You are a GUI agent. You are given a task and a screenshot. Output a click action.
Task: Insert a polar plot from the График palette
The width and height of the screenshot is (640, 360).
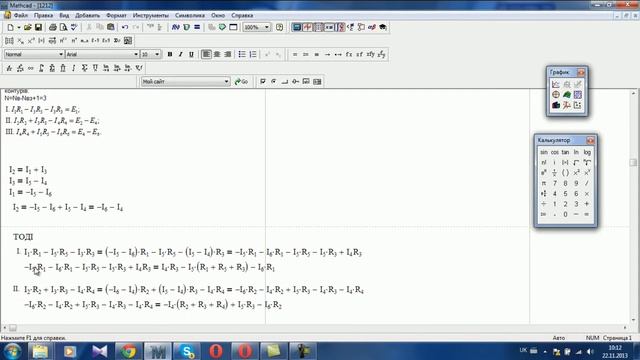pyautogui.click(x=556, y=95)
